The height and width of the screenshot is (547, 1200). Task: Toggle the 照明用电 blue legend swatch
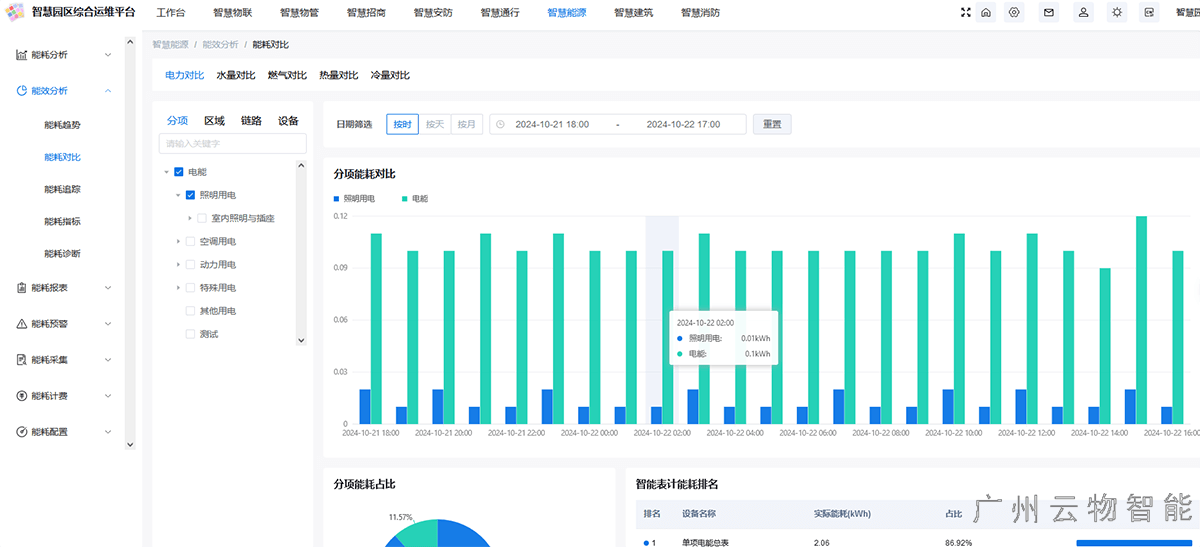(337, 199)
